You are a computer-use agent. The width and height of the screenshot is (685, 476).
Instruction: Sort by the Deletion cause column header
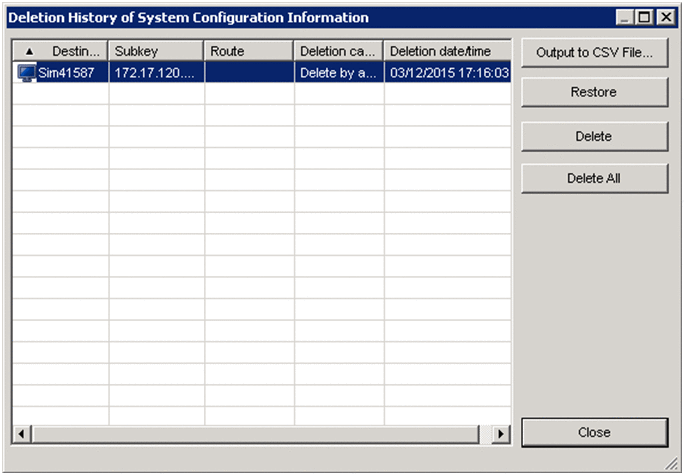[338, 51]
